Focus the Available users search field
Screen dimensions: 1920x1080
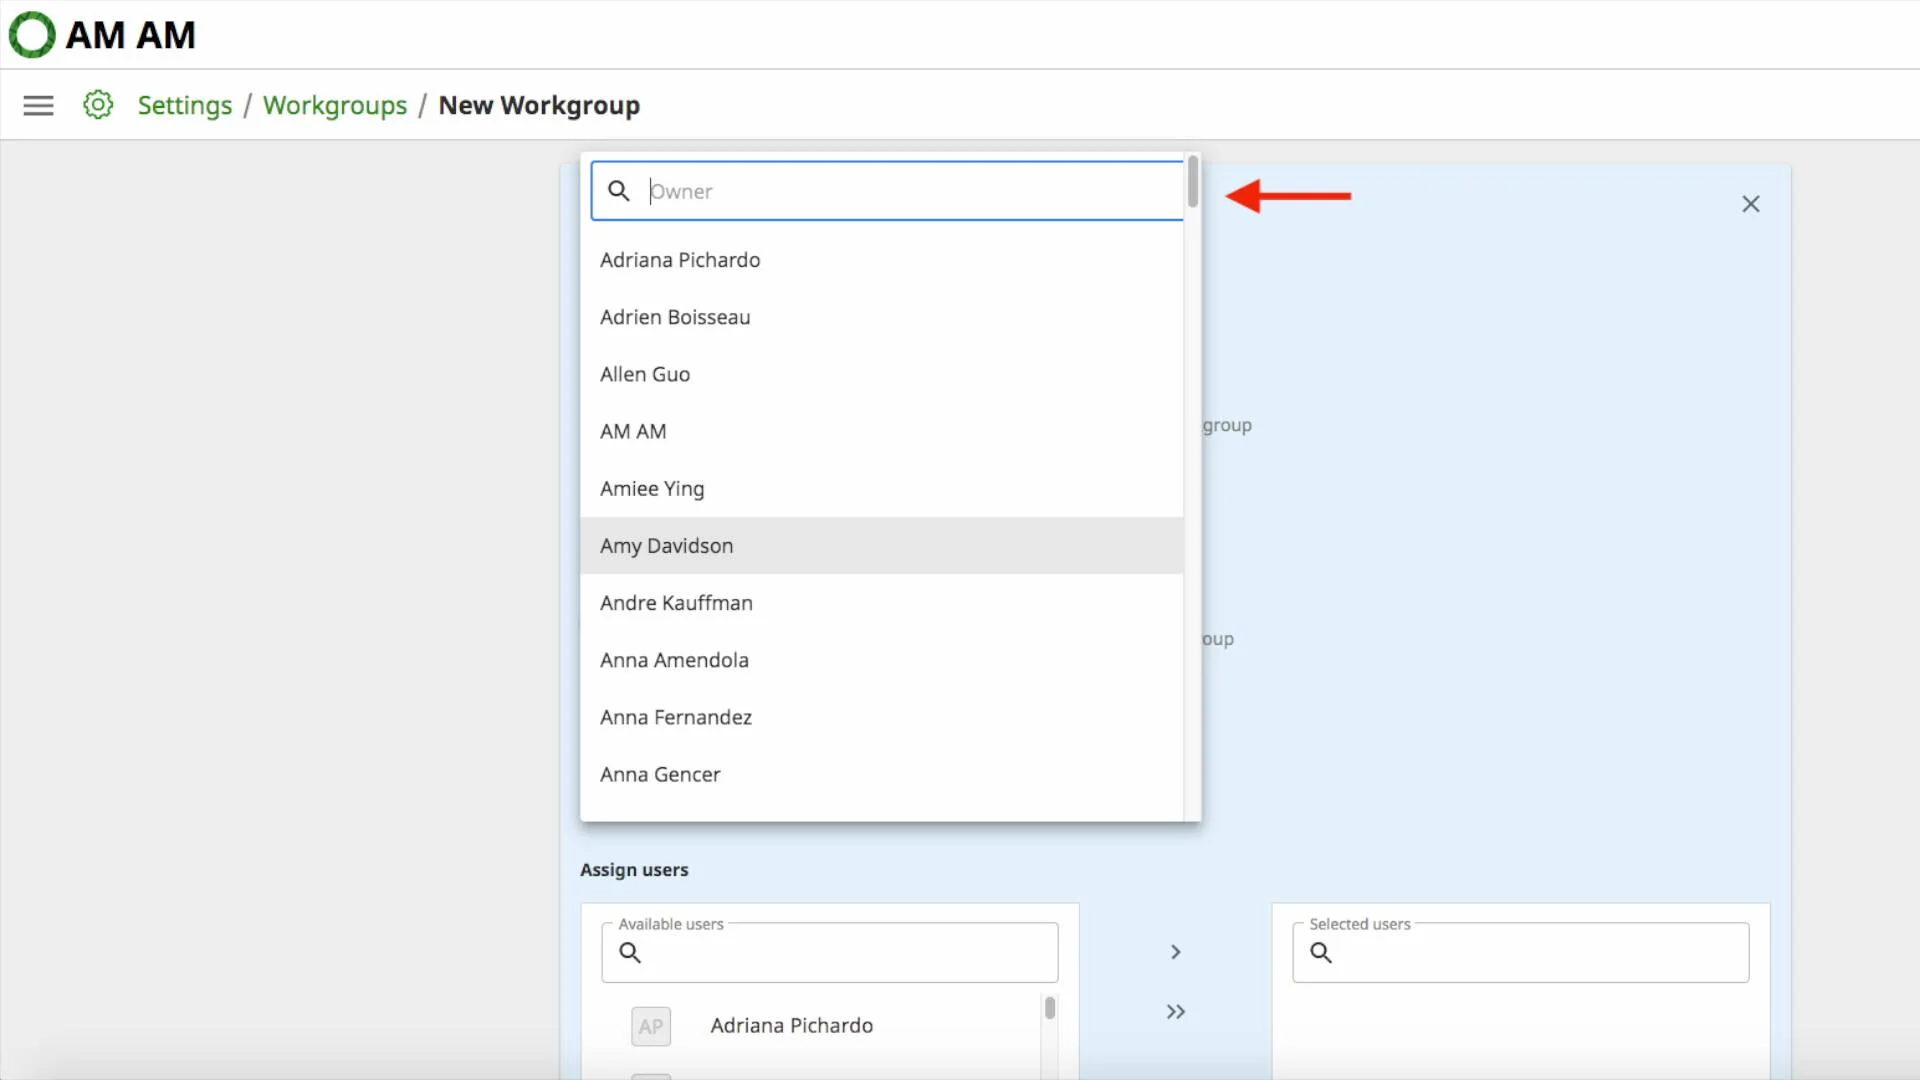point(830,952)
